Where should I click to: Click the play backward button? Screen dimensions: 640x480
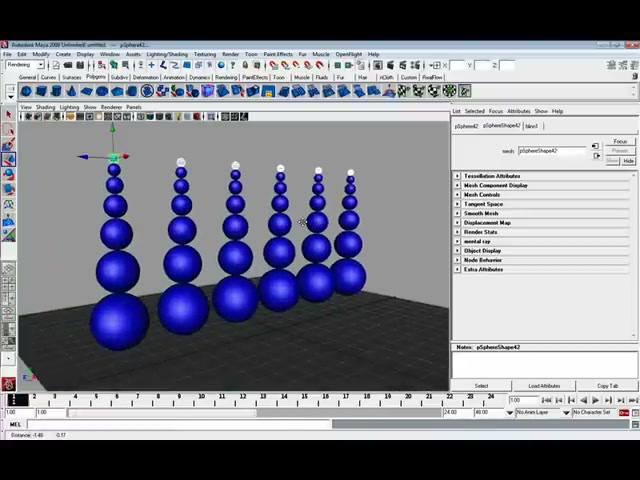pos(584,400)
